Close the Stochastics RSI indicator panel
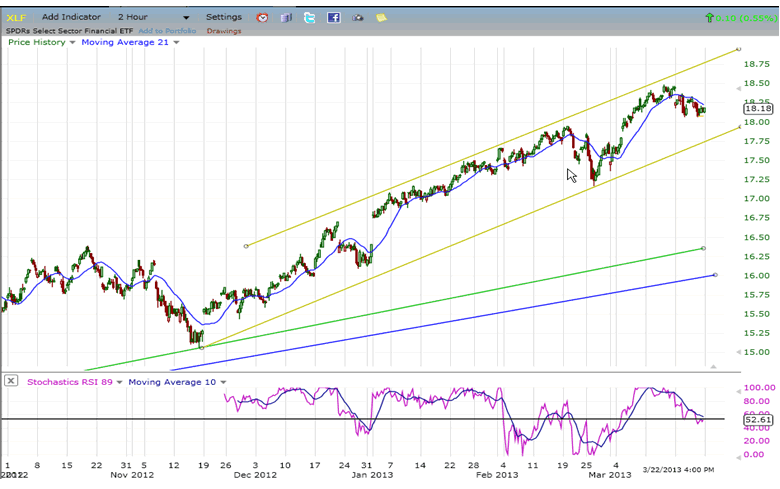Image resolution: width=780 pixels, height=489 pixels. [11, 381]
